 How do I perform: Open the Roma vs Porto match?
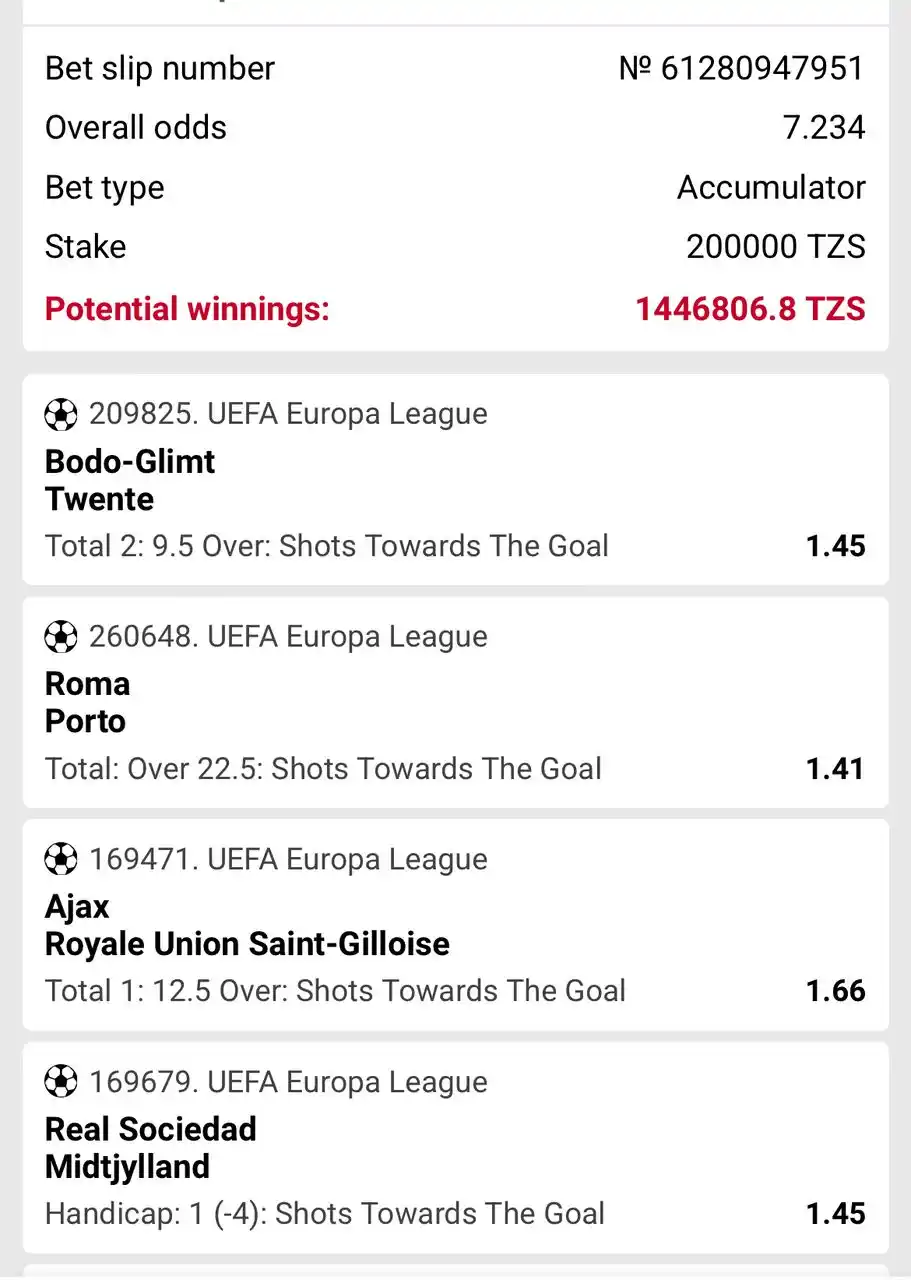click(455, 702)
